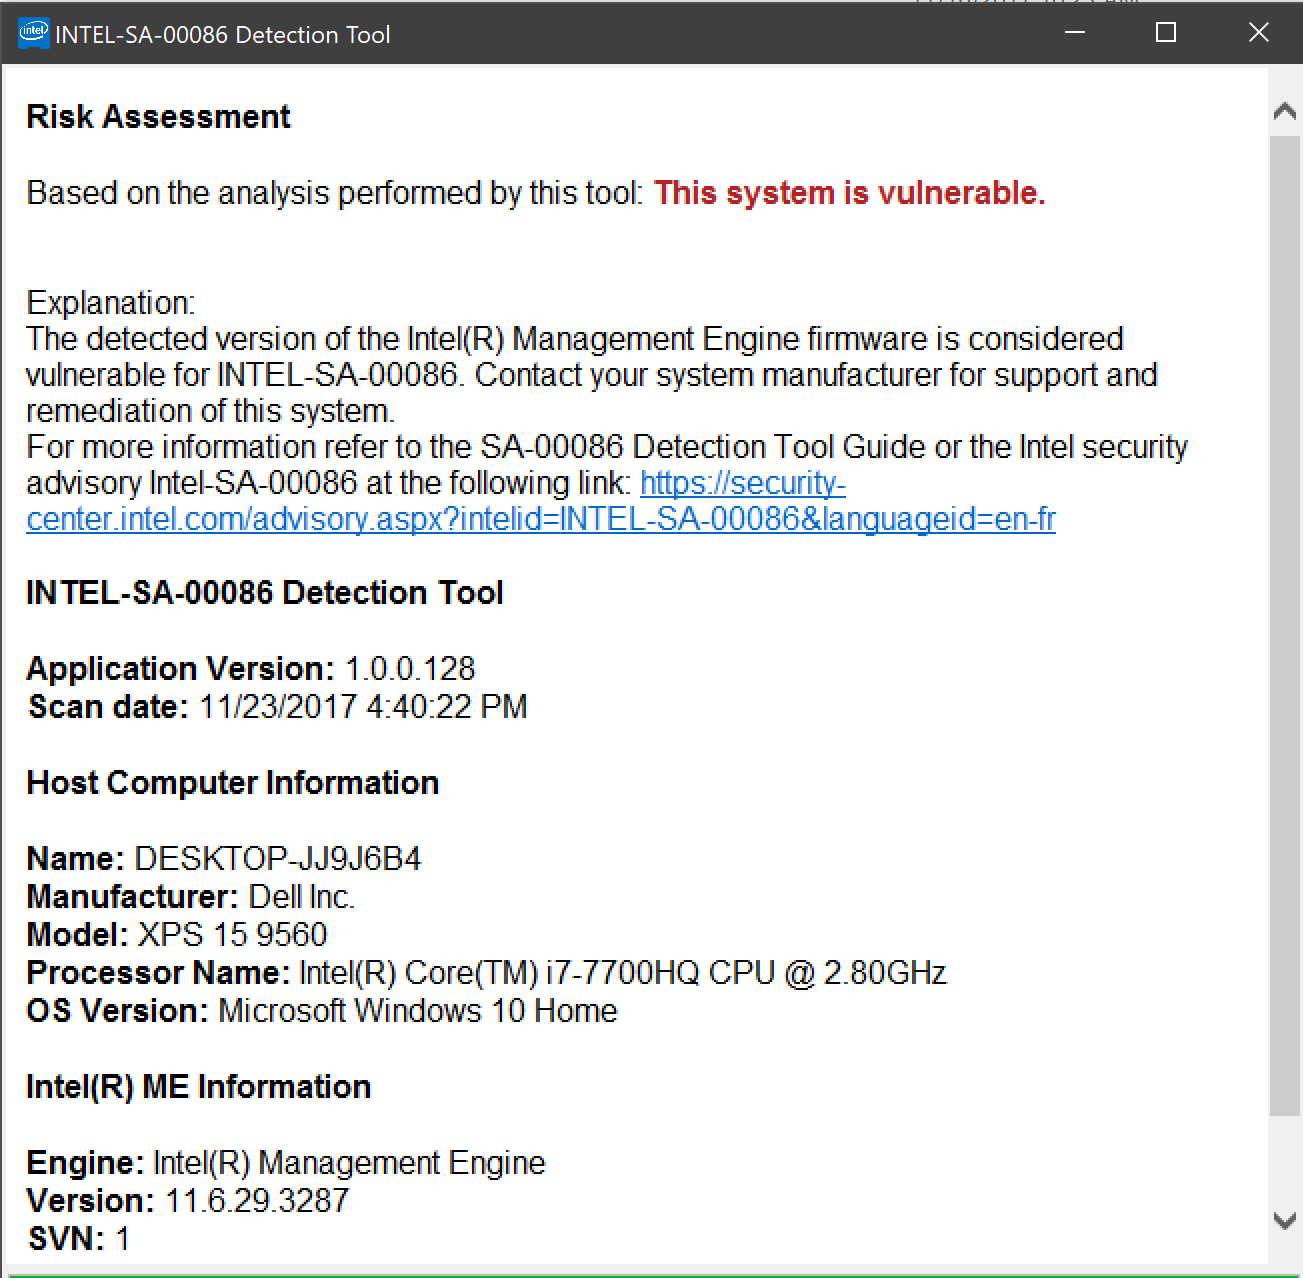The width and height of the screenshot is (1303, 1278).
Task: Click the Engine value Intel(R) Management Engine
Action: tap(349, 1163)
